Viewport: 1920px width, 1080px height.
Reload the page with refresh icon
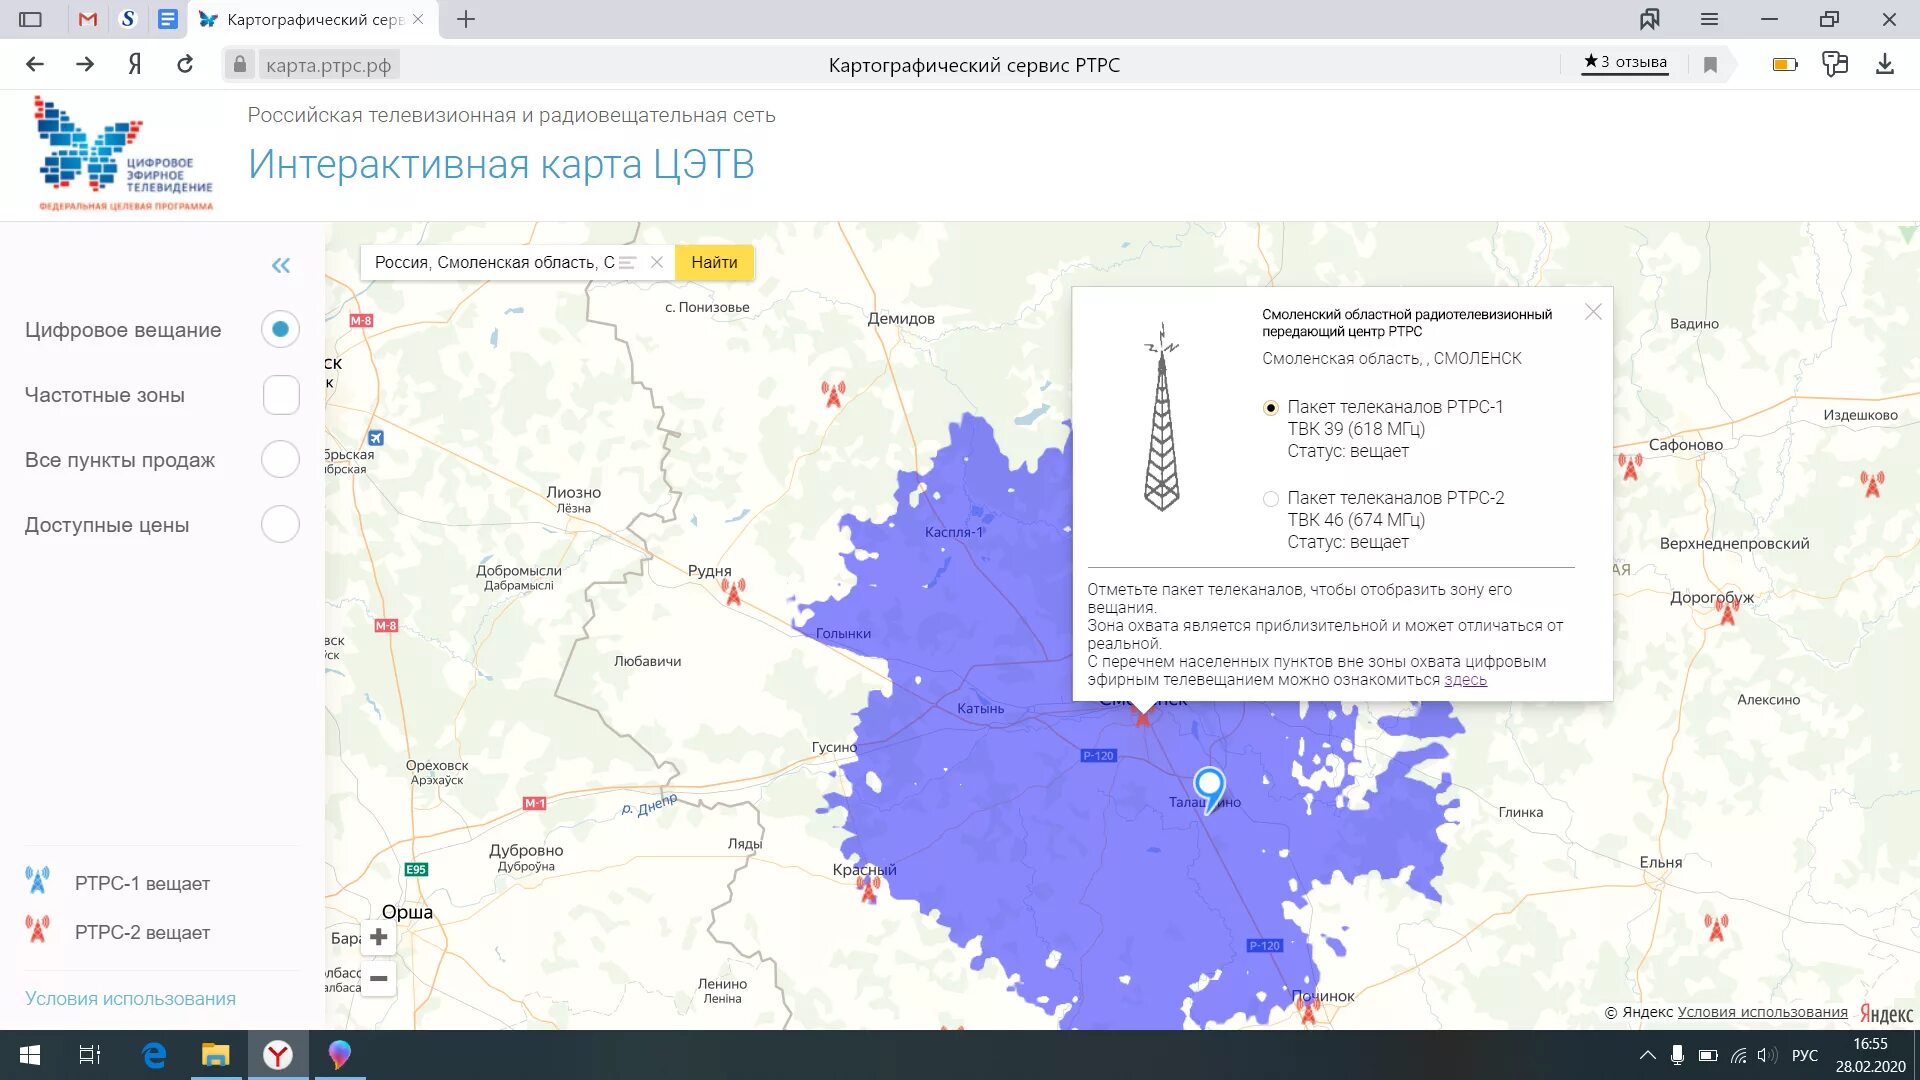pyautogui.click(x=185, y=65)
